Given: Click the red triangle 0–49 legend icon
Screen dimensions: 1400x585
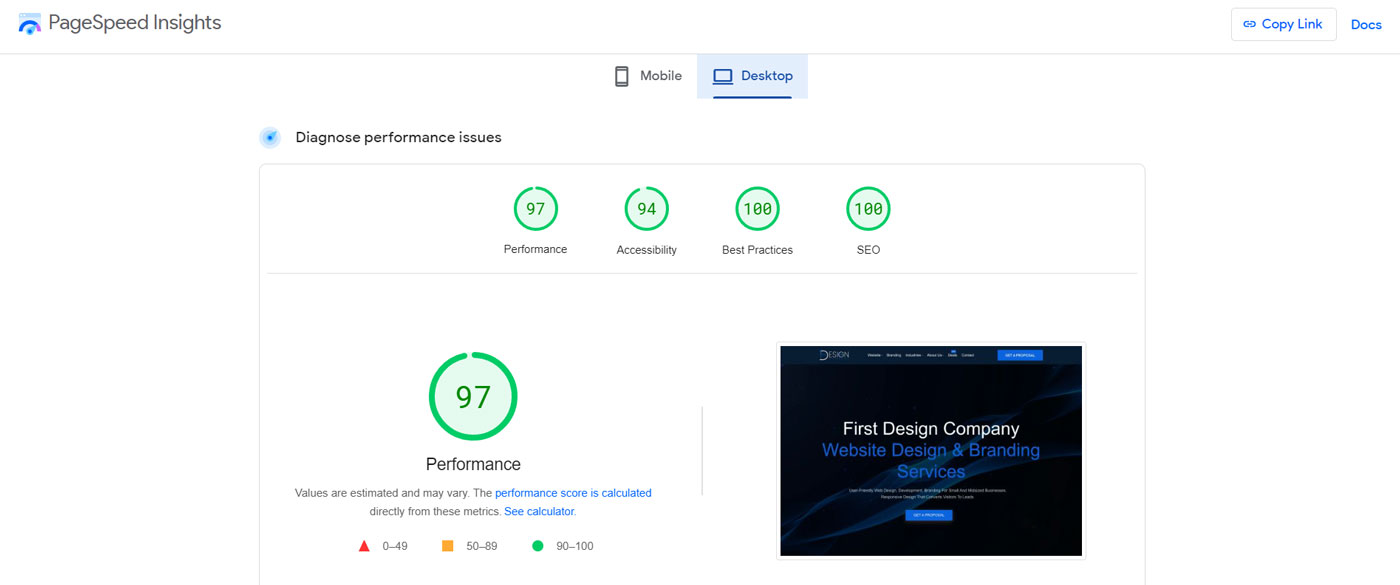Looking at the screenshot, I should point(364,546).
